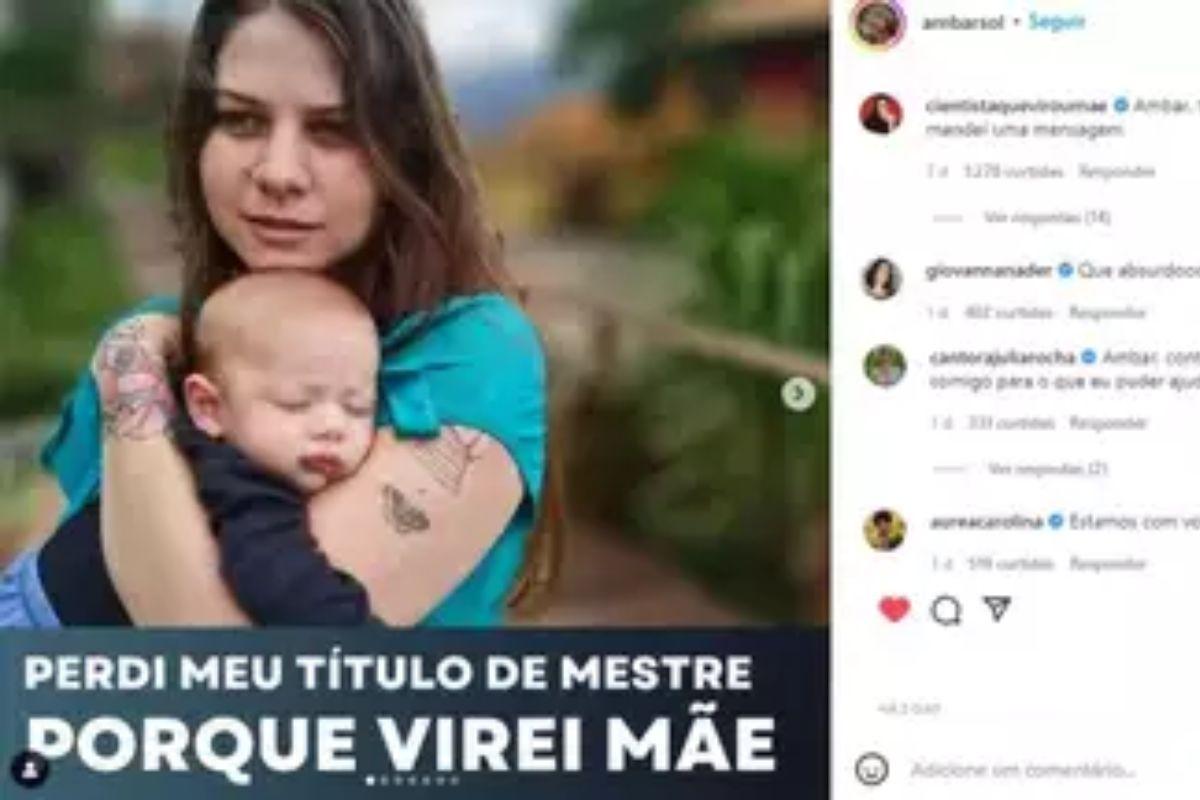Open giovannanader's profile picture
The height and width of the screenshot is (800, 1200).
882,279
